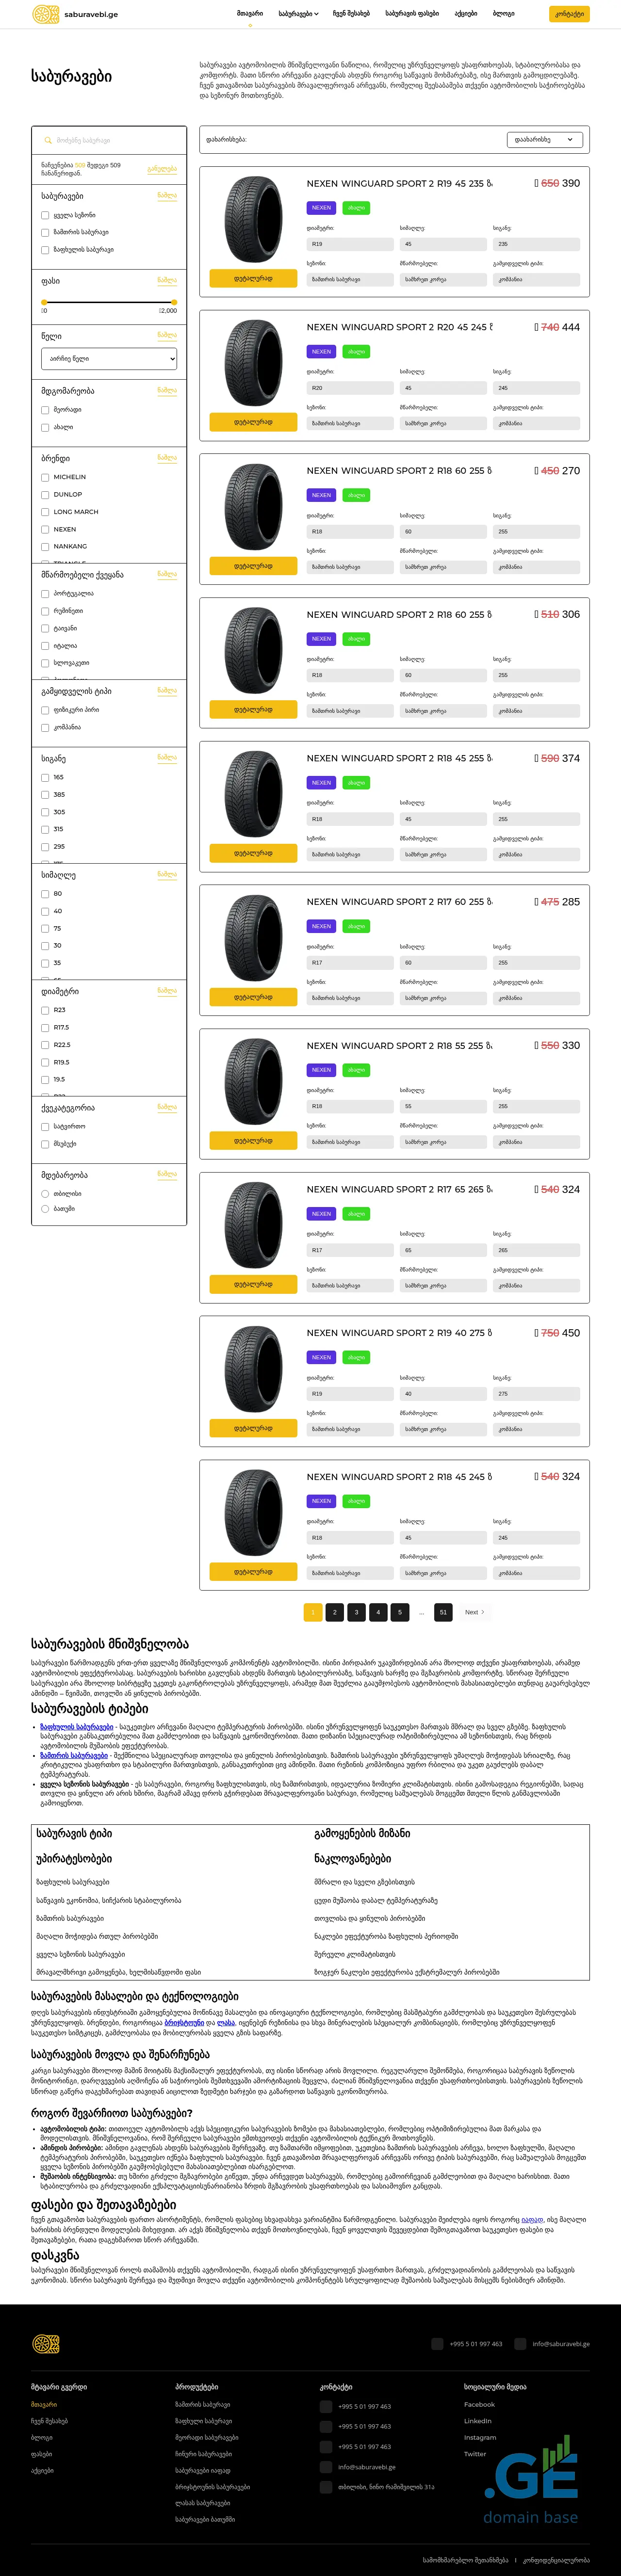Click the saburavebi.ge logo in the header
Screen dimensions: 621x2576
click(75, 14)
